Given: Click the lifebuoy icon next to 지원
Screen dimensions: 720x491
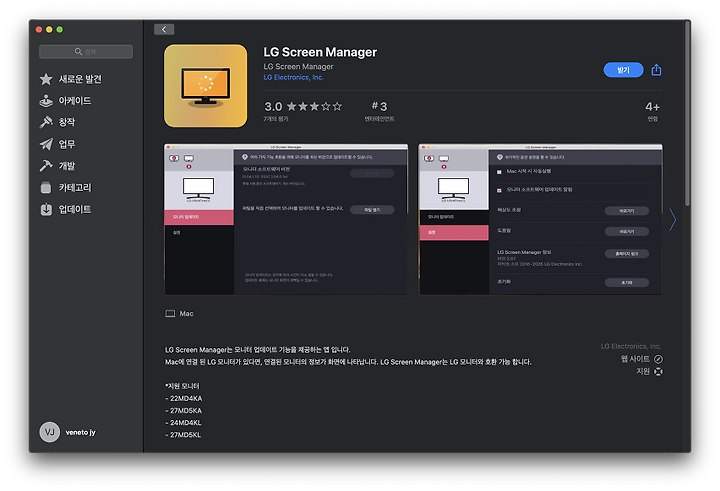Looking at the screenshot, I should (x=658, y=372).
